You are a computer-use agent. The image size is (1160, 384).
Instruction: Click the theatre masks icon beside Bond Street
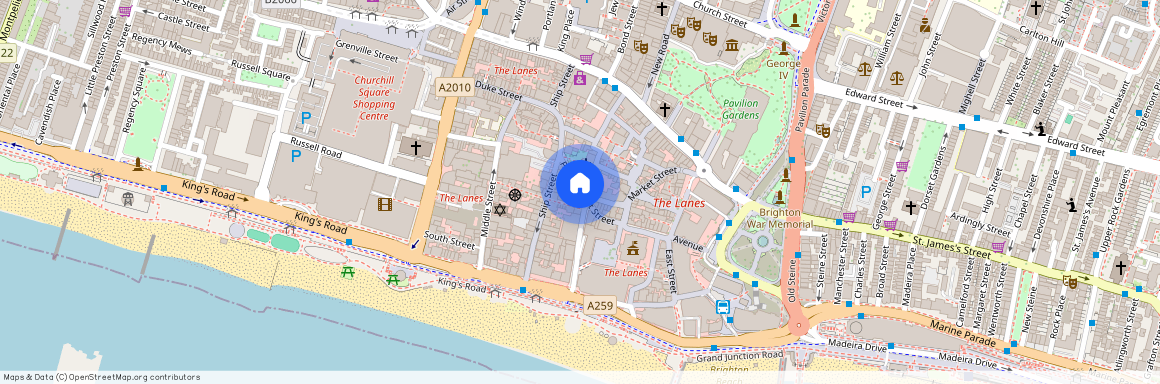click(x=641, y=47)
